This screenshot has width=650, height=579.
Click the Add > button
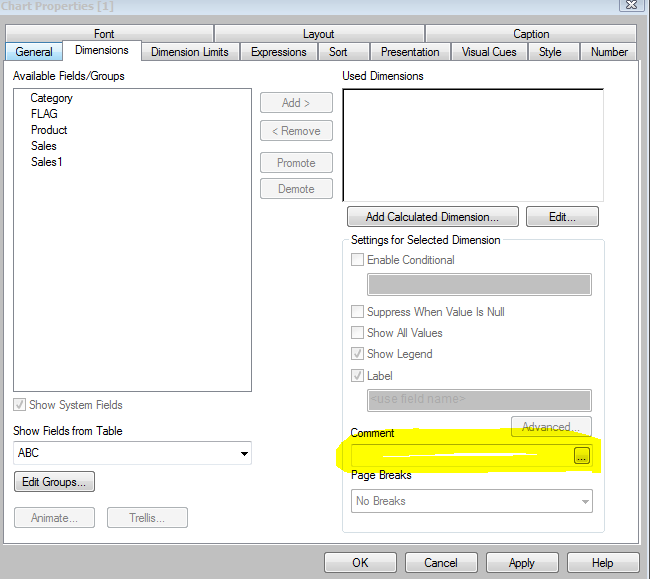pyautogui.click(x=296, y=102)
